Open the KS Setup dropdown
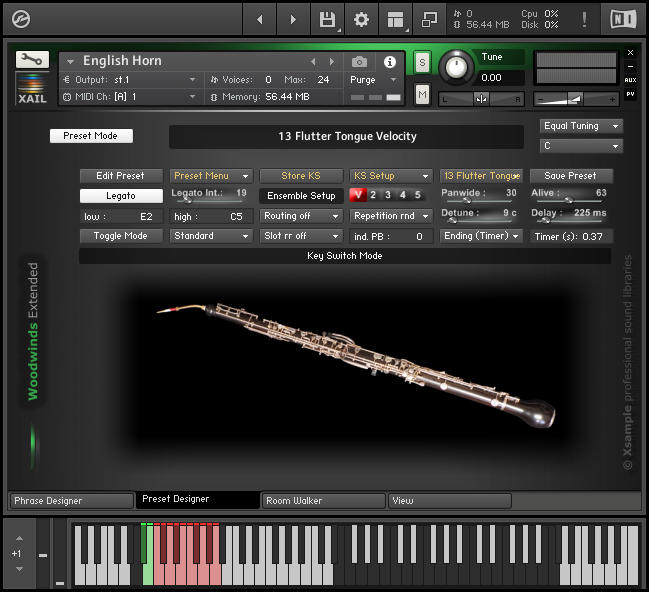Image resolution: width=649 pixels, height=592 pixels. tap(391, 176)
